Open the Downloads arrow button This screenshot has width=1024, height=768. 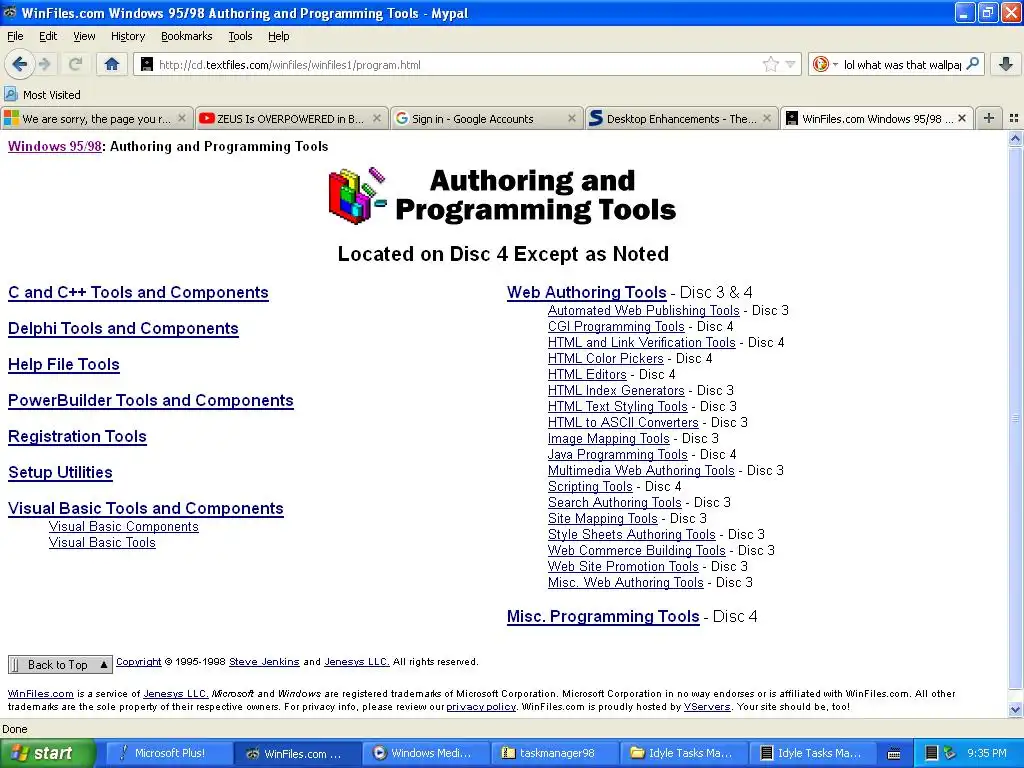point(1006,64)
